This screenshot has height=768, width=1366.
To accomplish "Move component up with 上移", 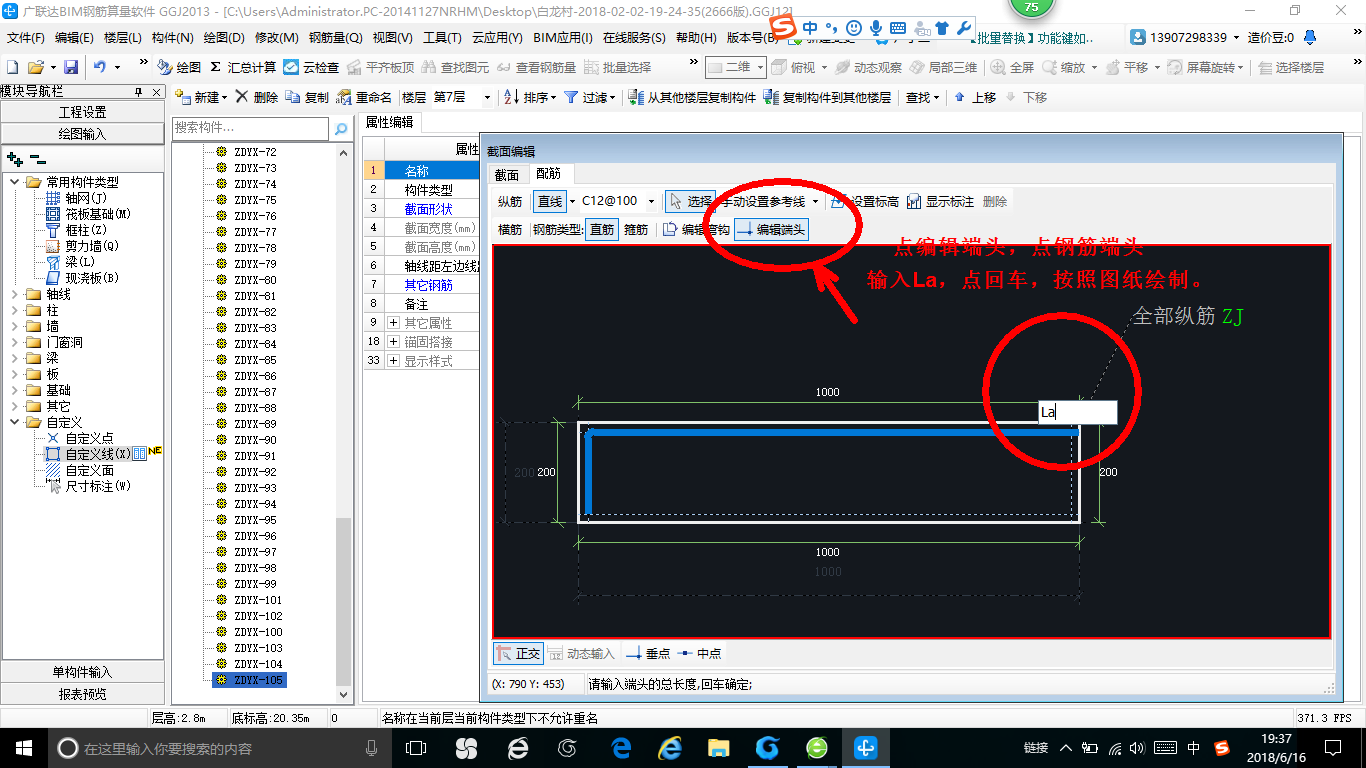I will 975,97.
